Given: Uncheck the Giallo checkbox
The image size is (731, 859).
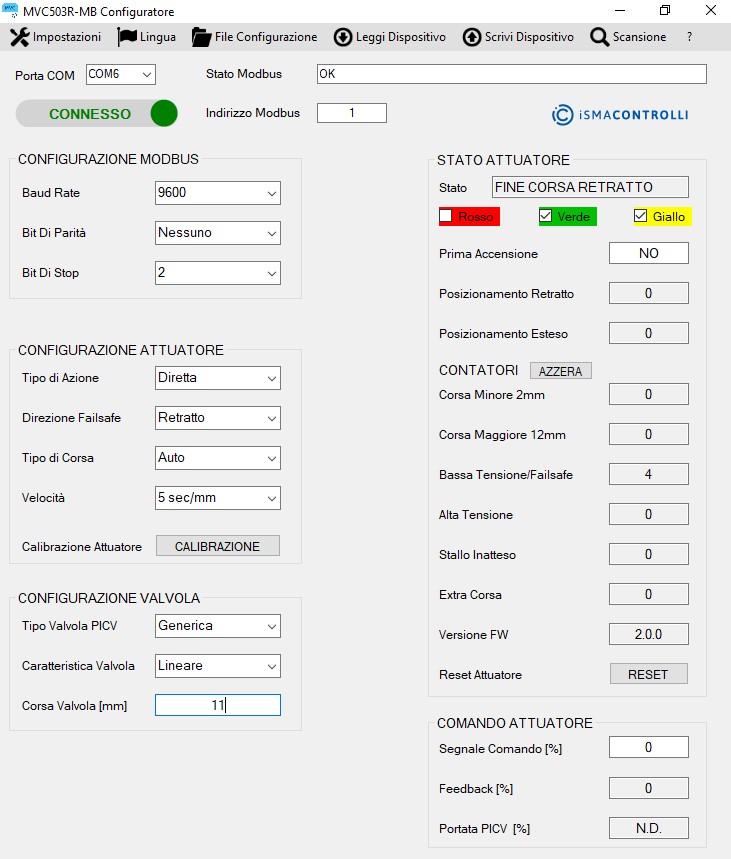Looking at the screenshot, I should coord(641,216).
